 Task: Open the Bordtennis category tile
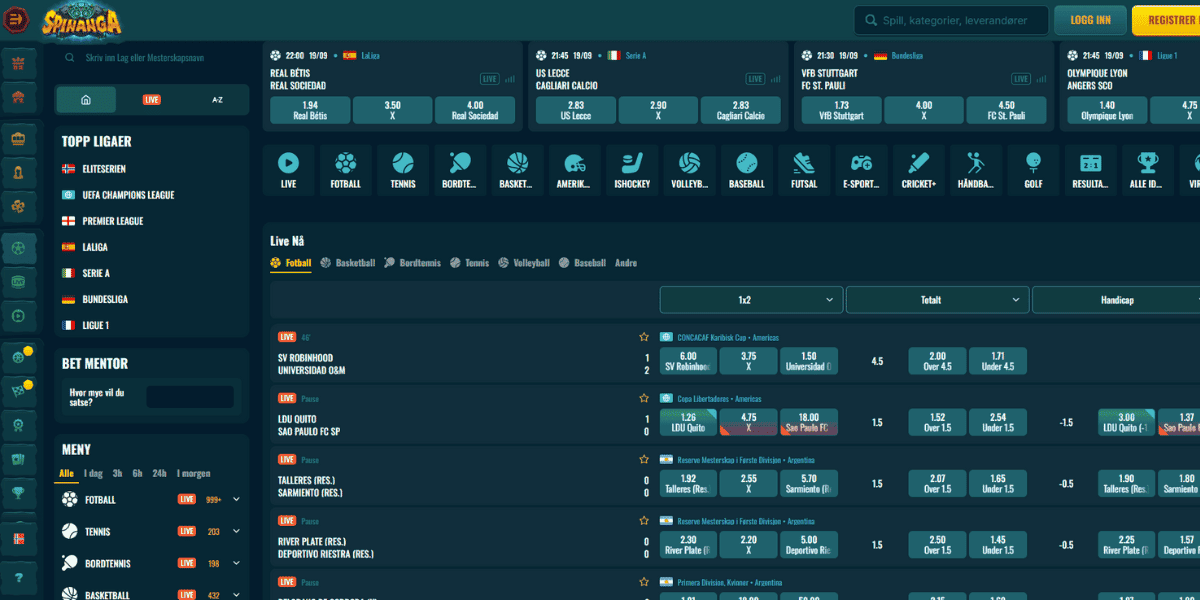(x=460, y=170)
